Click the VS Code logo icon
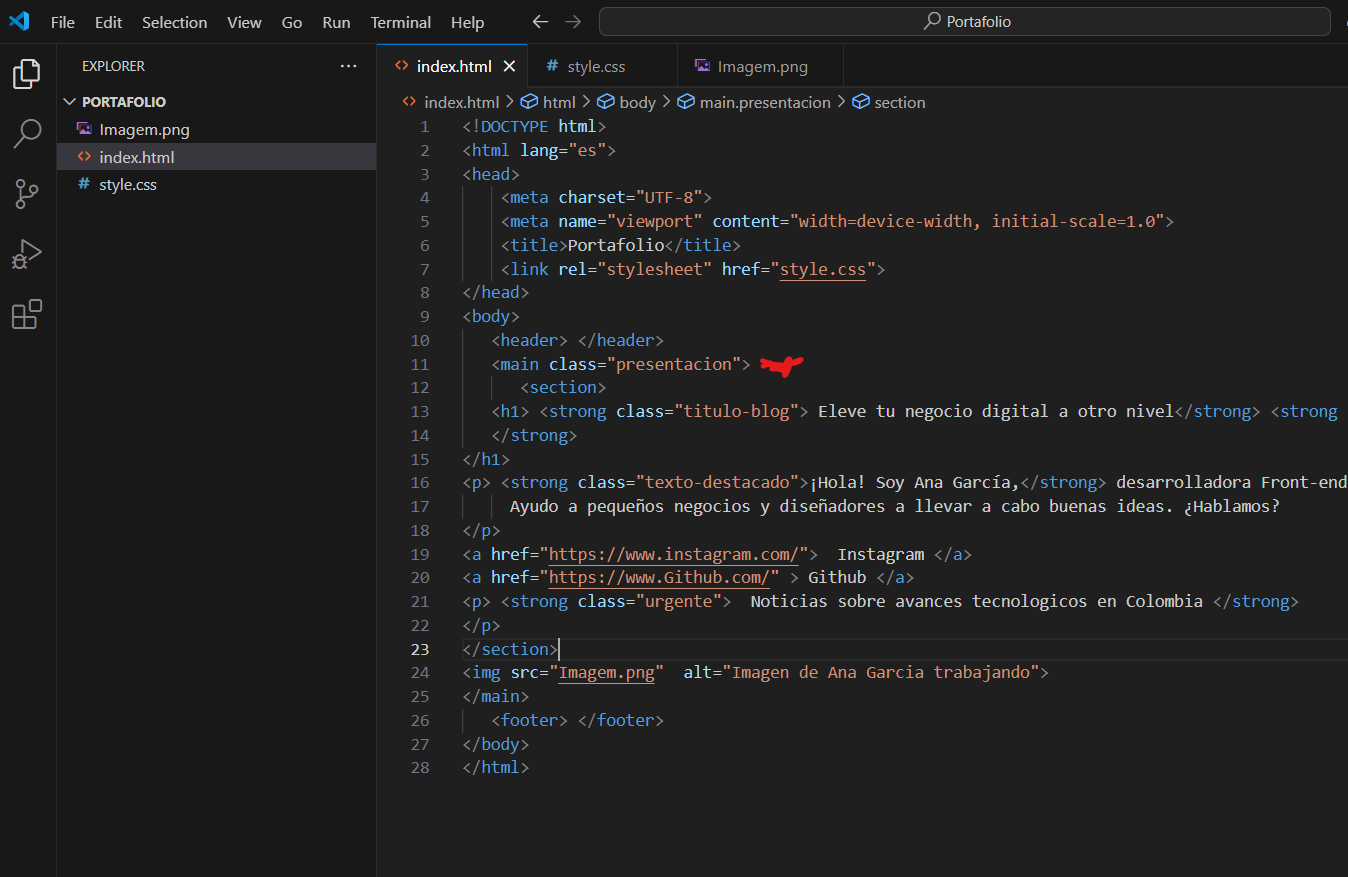The width and height of the screenshot is (1348, 877). coord(19,21)
